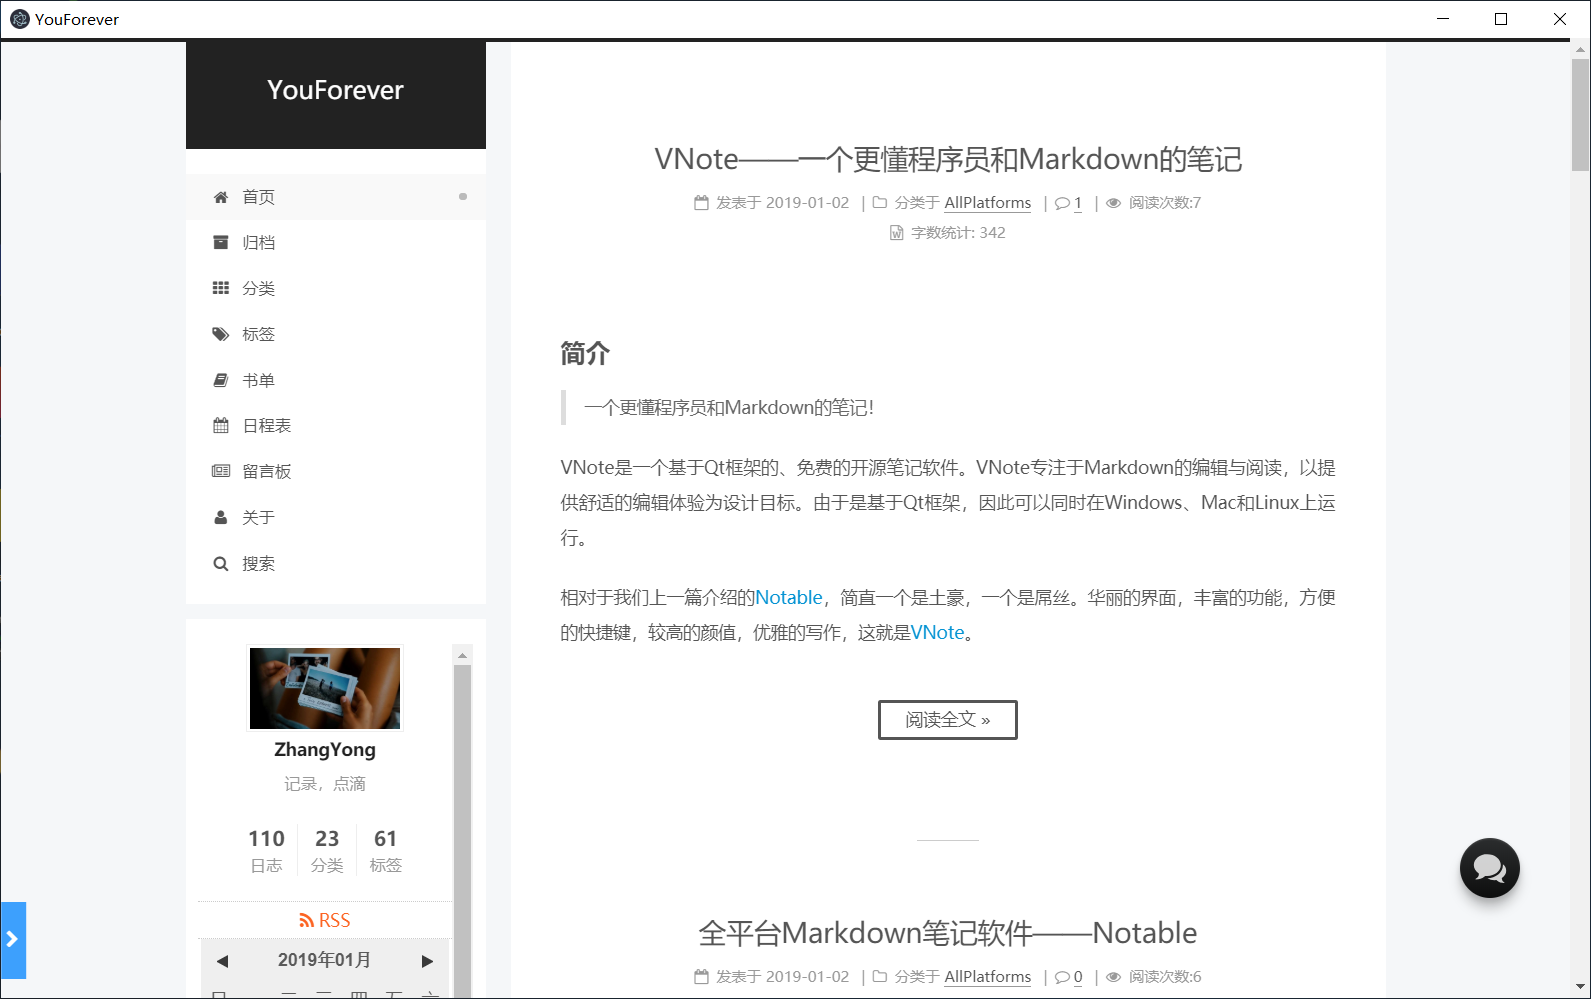
Task: Click the grid icon next to 分类
Action: click(221, 288)
